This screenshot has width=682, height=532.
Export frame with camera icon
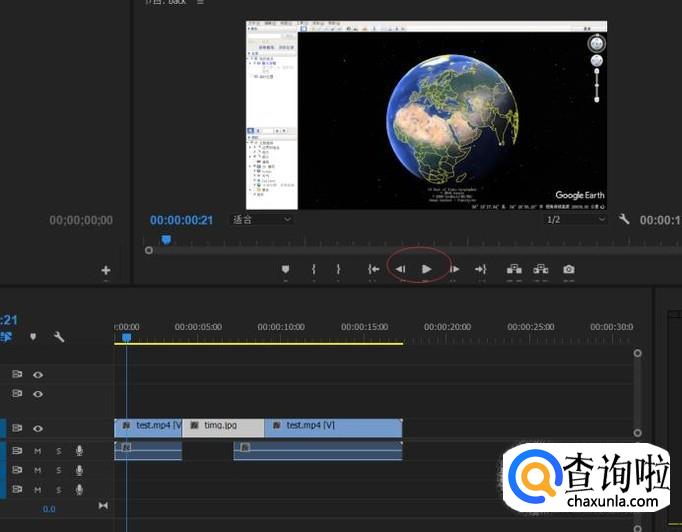tap(568, 269)
